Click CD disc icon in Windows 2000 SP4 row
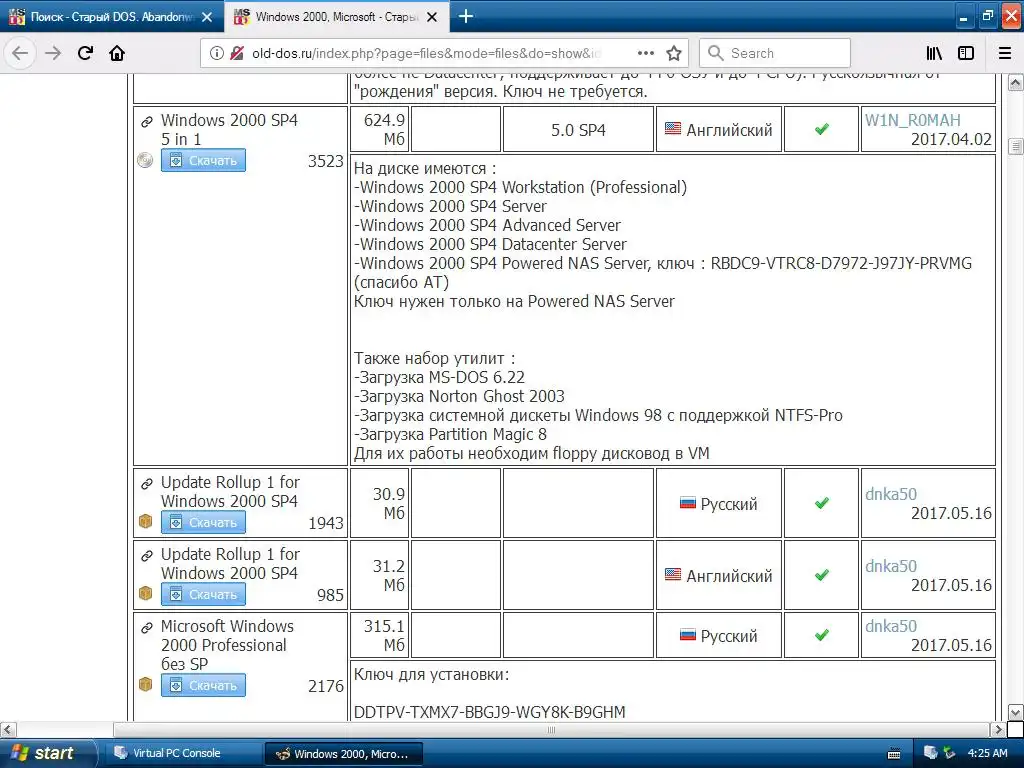1024x768 pixels. [145, 160]
